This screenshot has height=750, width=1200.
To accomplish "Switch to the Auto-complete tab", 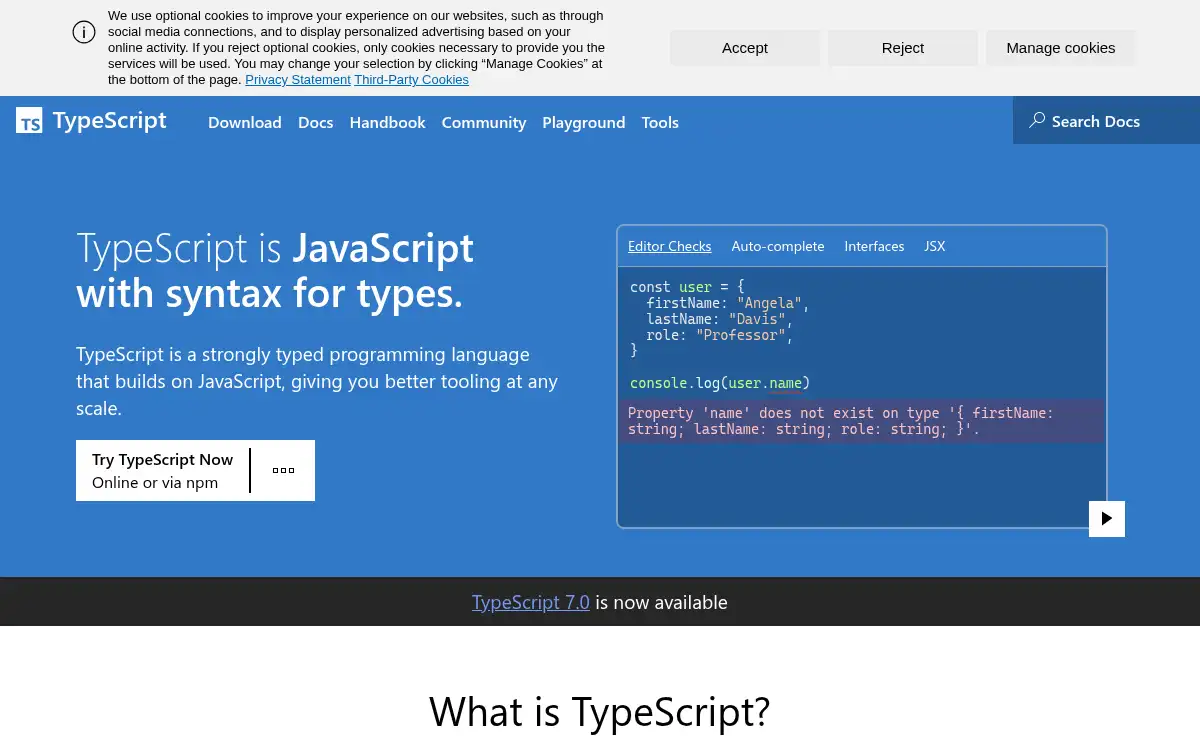I will point(778,246).
